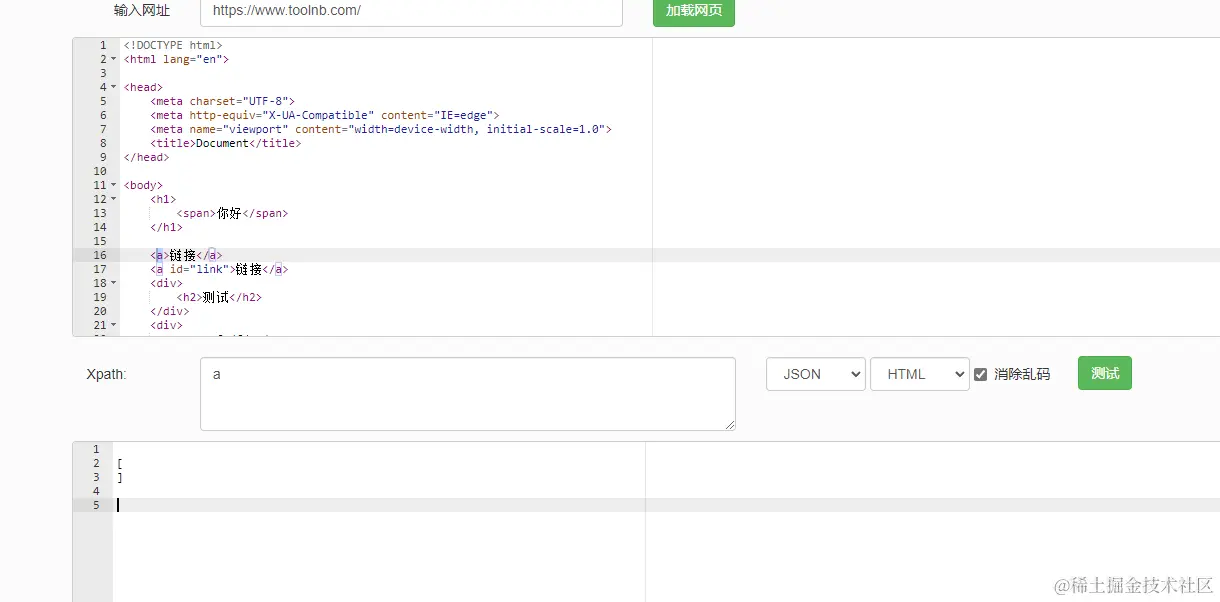Collapse the h1 fold arrow on line 12
The image size is (1220, 602).
click(113, 199)
